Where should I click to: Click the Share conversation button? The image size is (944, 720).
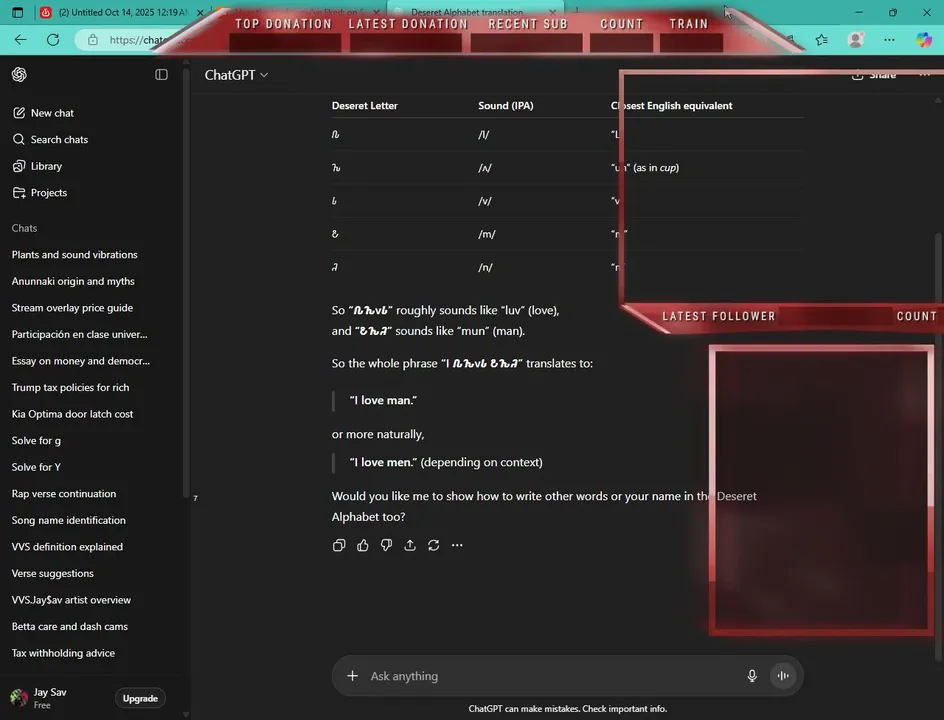click(874, 75)
